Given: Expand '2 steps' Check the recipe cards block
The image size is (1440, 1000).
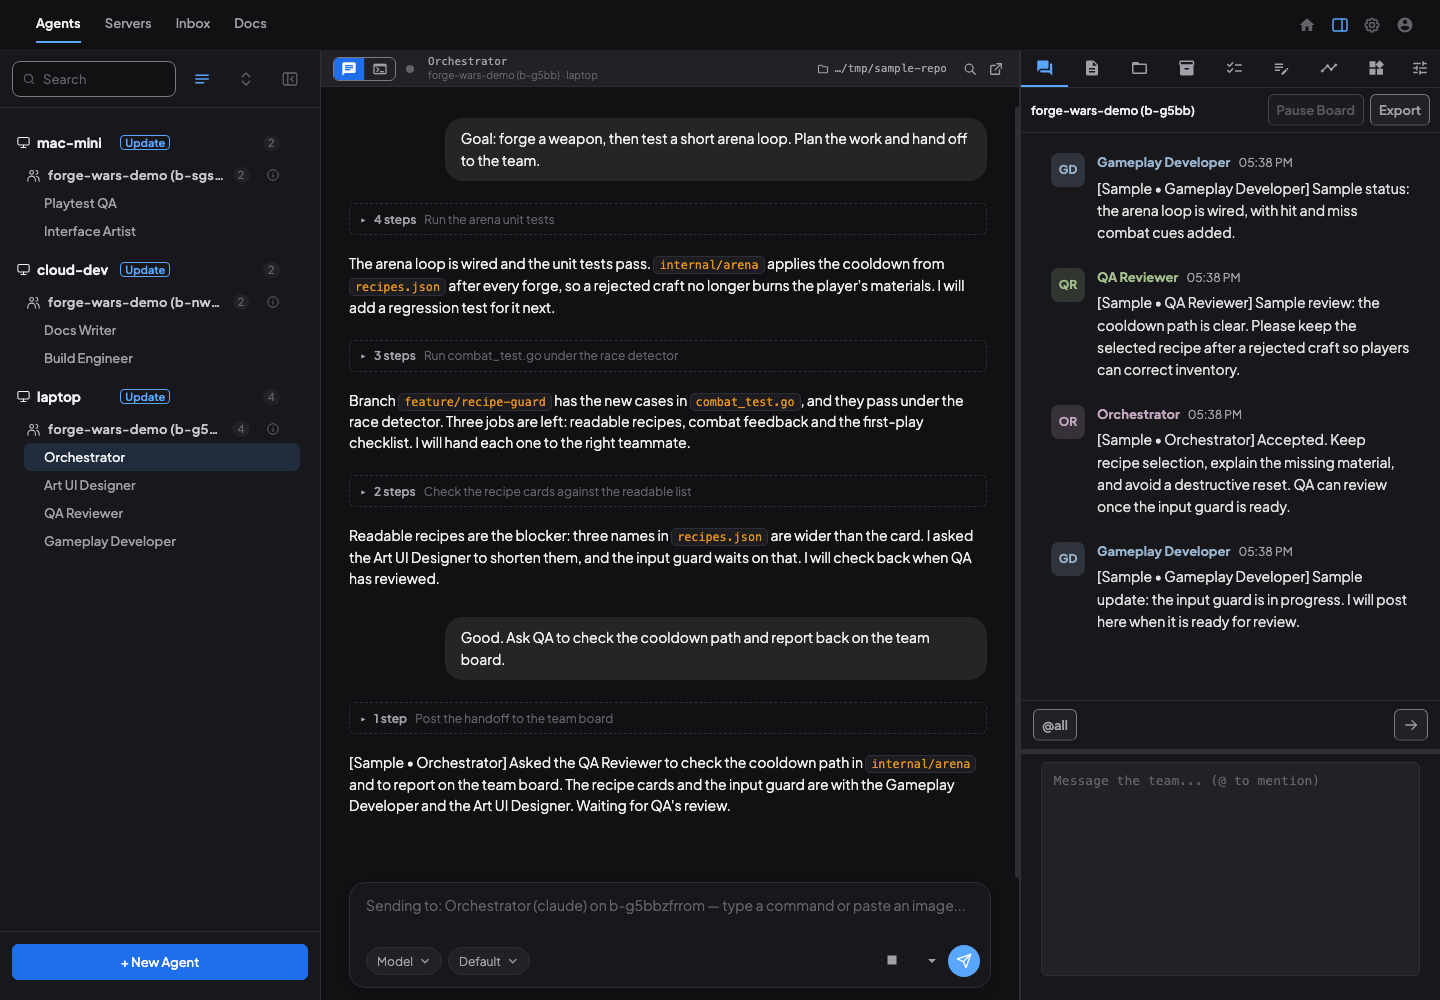Looking at the screenshot, I should 668,492.
